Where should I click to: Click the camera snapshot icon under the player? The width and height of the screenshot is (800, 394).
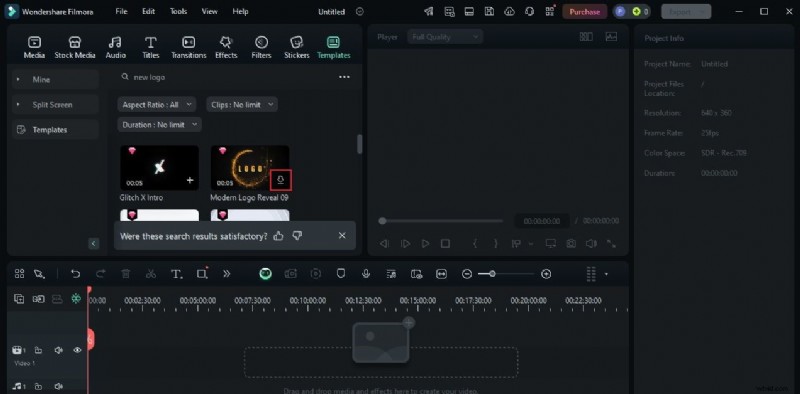[571, 244]
